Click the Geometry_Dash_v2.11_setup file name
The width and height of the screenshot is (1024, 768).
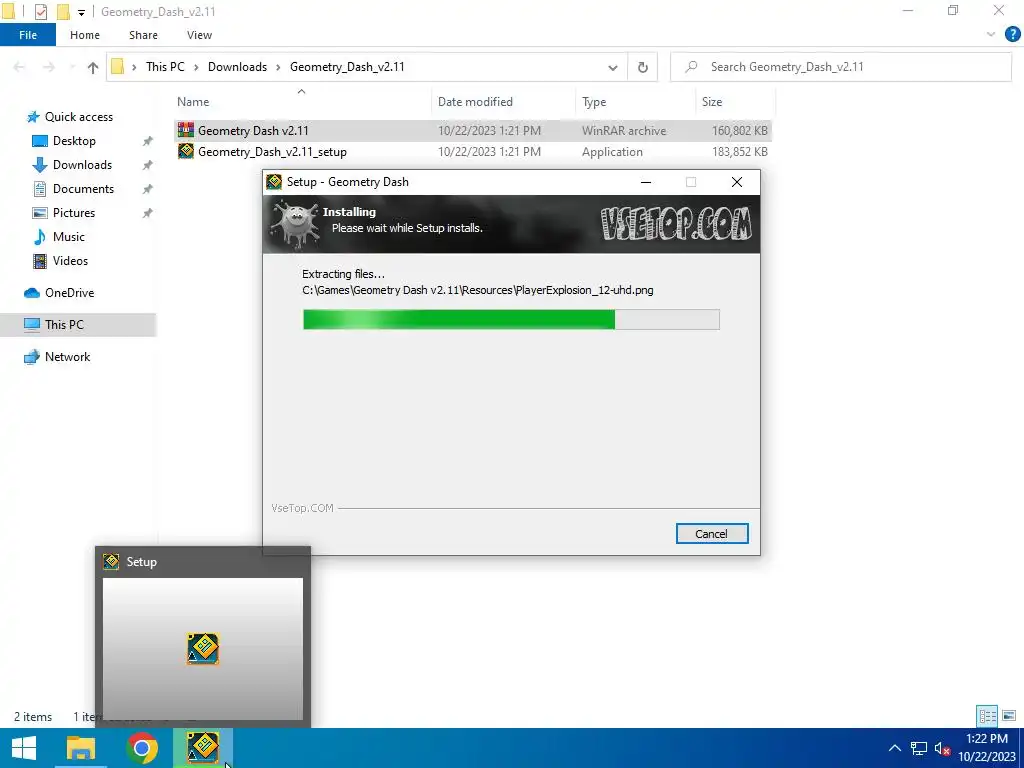272,152
